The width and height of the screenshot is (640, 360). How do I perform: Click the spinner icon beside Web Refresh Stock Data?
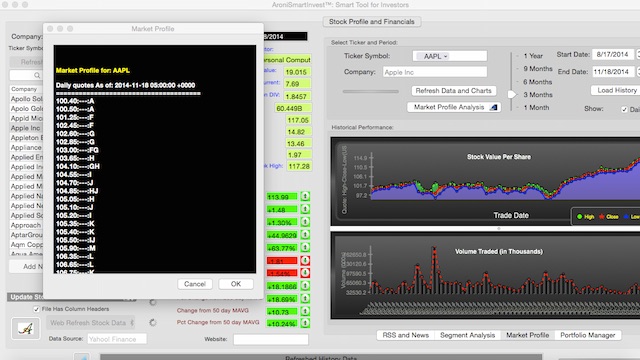click(x=153, y=322)
